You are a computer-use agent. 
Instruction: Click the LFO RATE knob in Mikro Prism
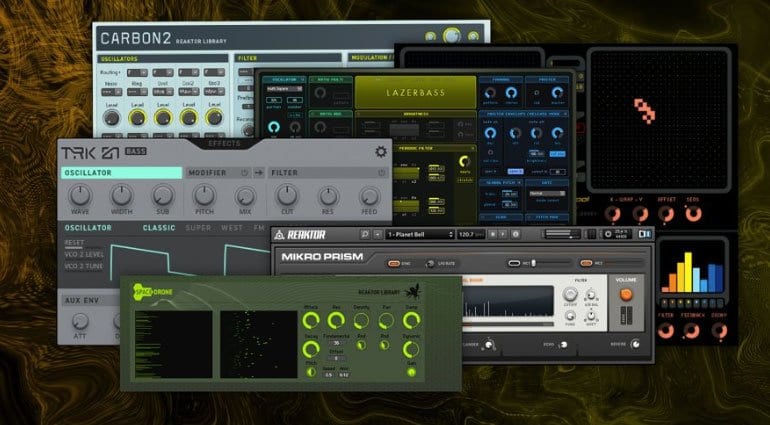(x=431, y=264)
